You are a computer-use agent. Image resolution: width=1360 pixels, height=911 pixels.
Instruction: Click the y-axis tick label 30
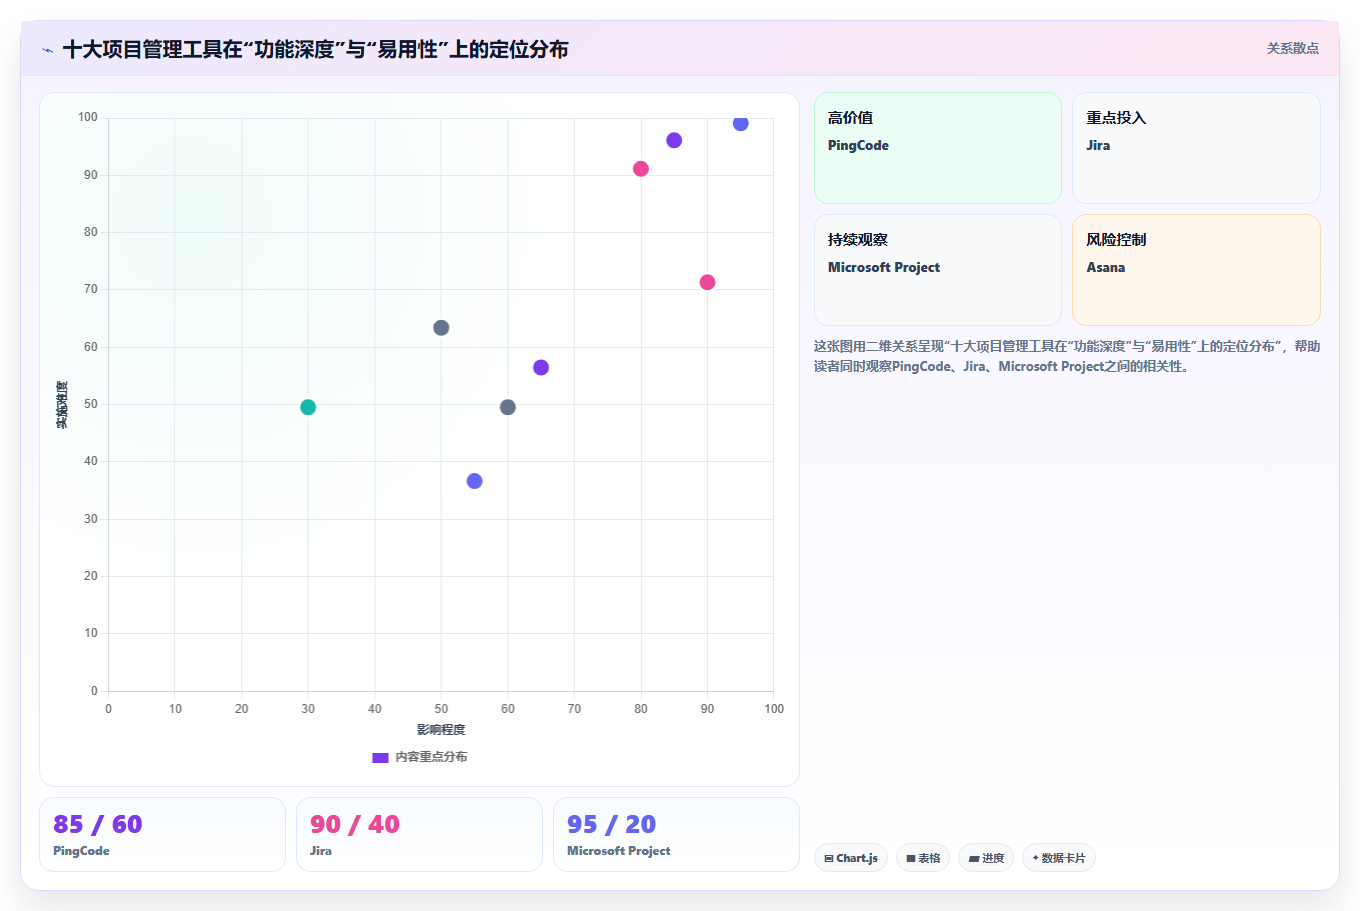pos(91,519)
